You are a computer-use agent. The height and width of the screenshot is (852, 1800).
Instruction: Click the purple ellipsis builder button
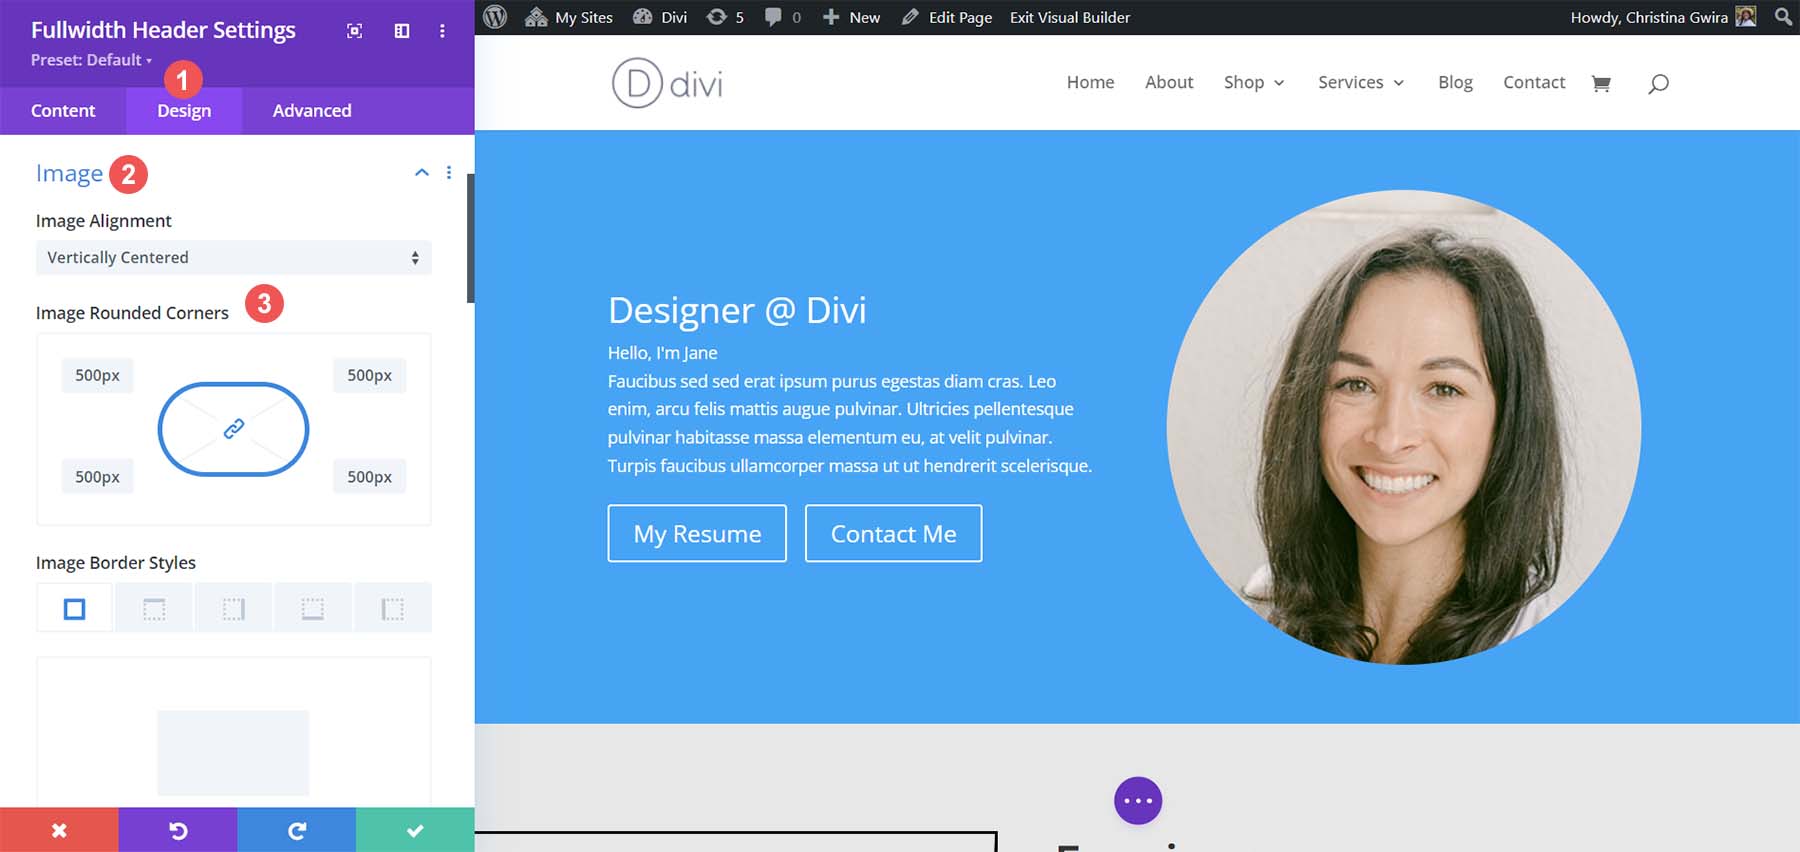point(1138,801)
